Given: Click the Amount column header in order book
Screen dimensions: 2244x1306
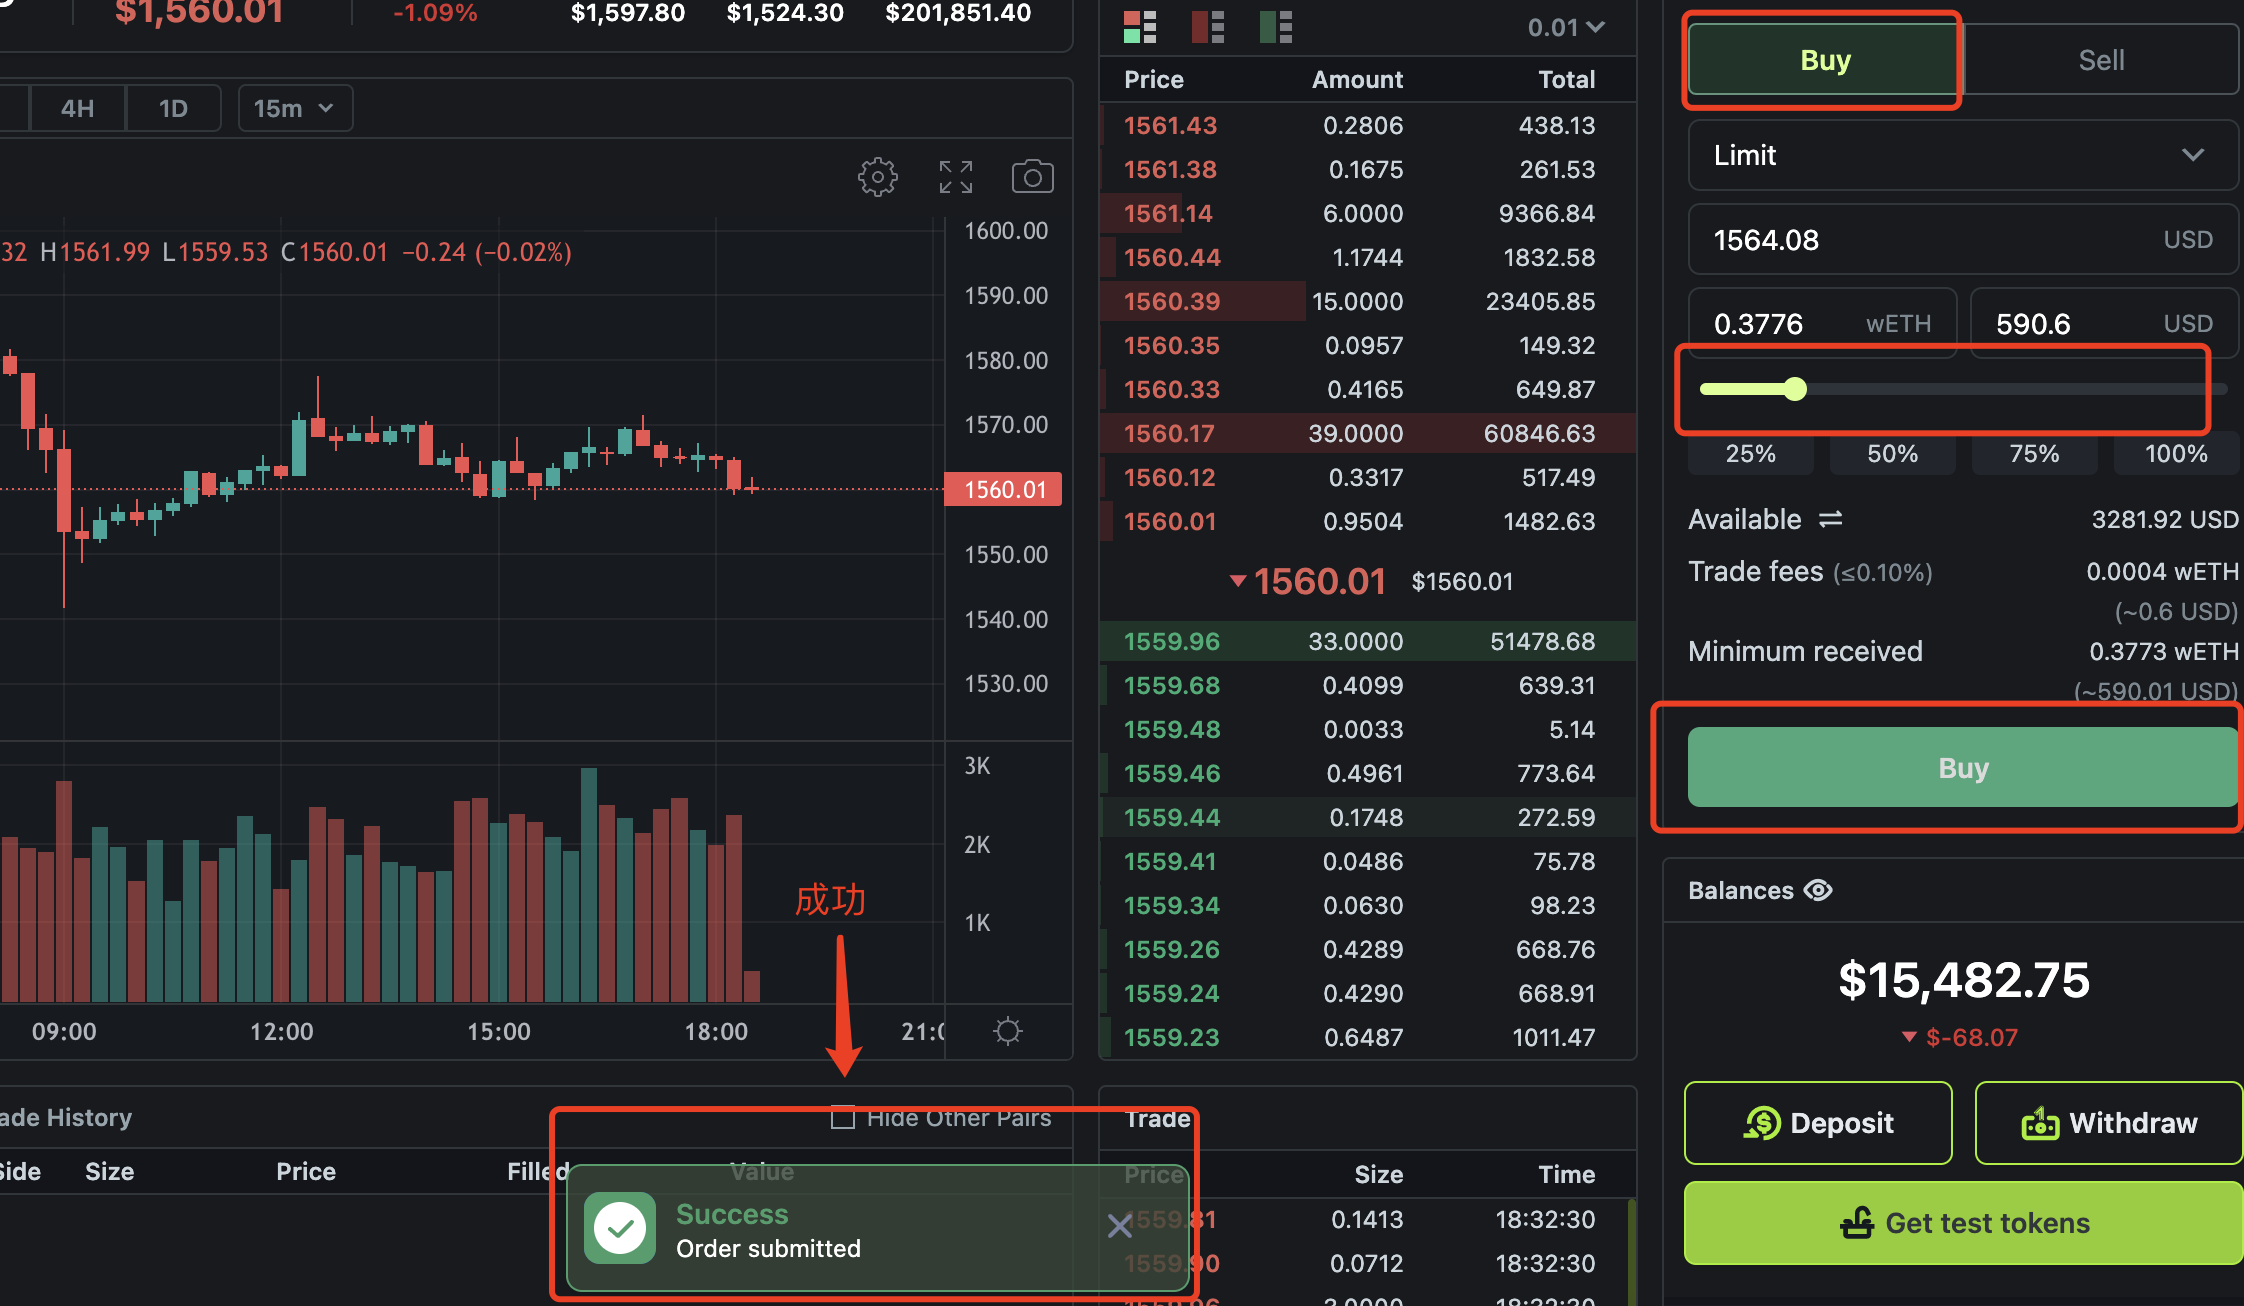Looking at the screenshot, I should coord(1357,79).
